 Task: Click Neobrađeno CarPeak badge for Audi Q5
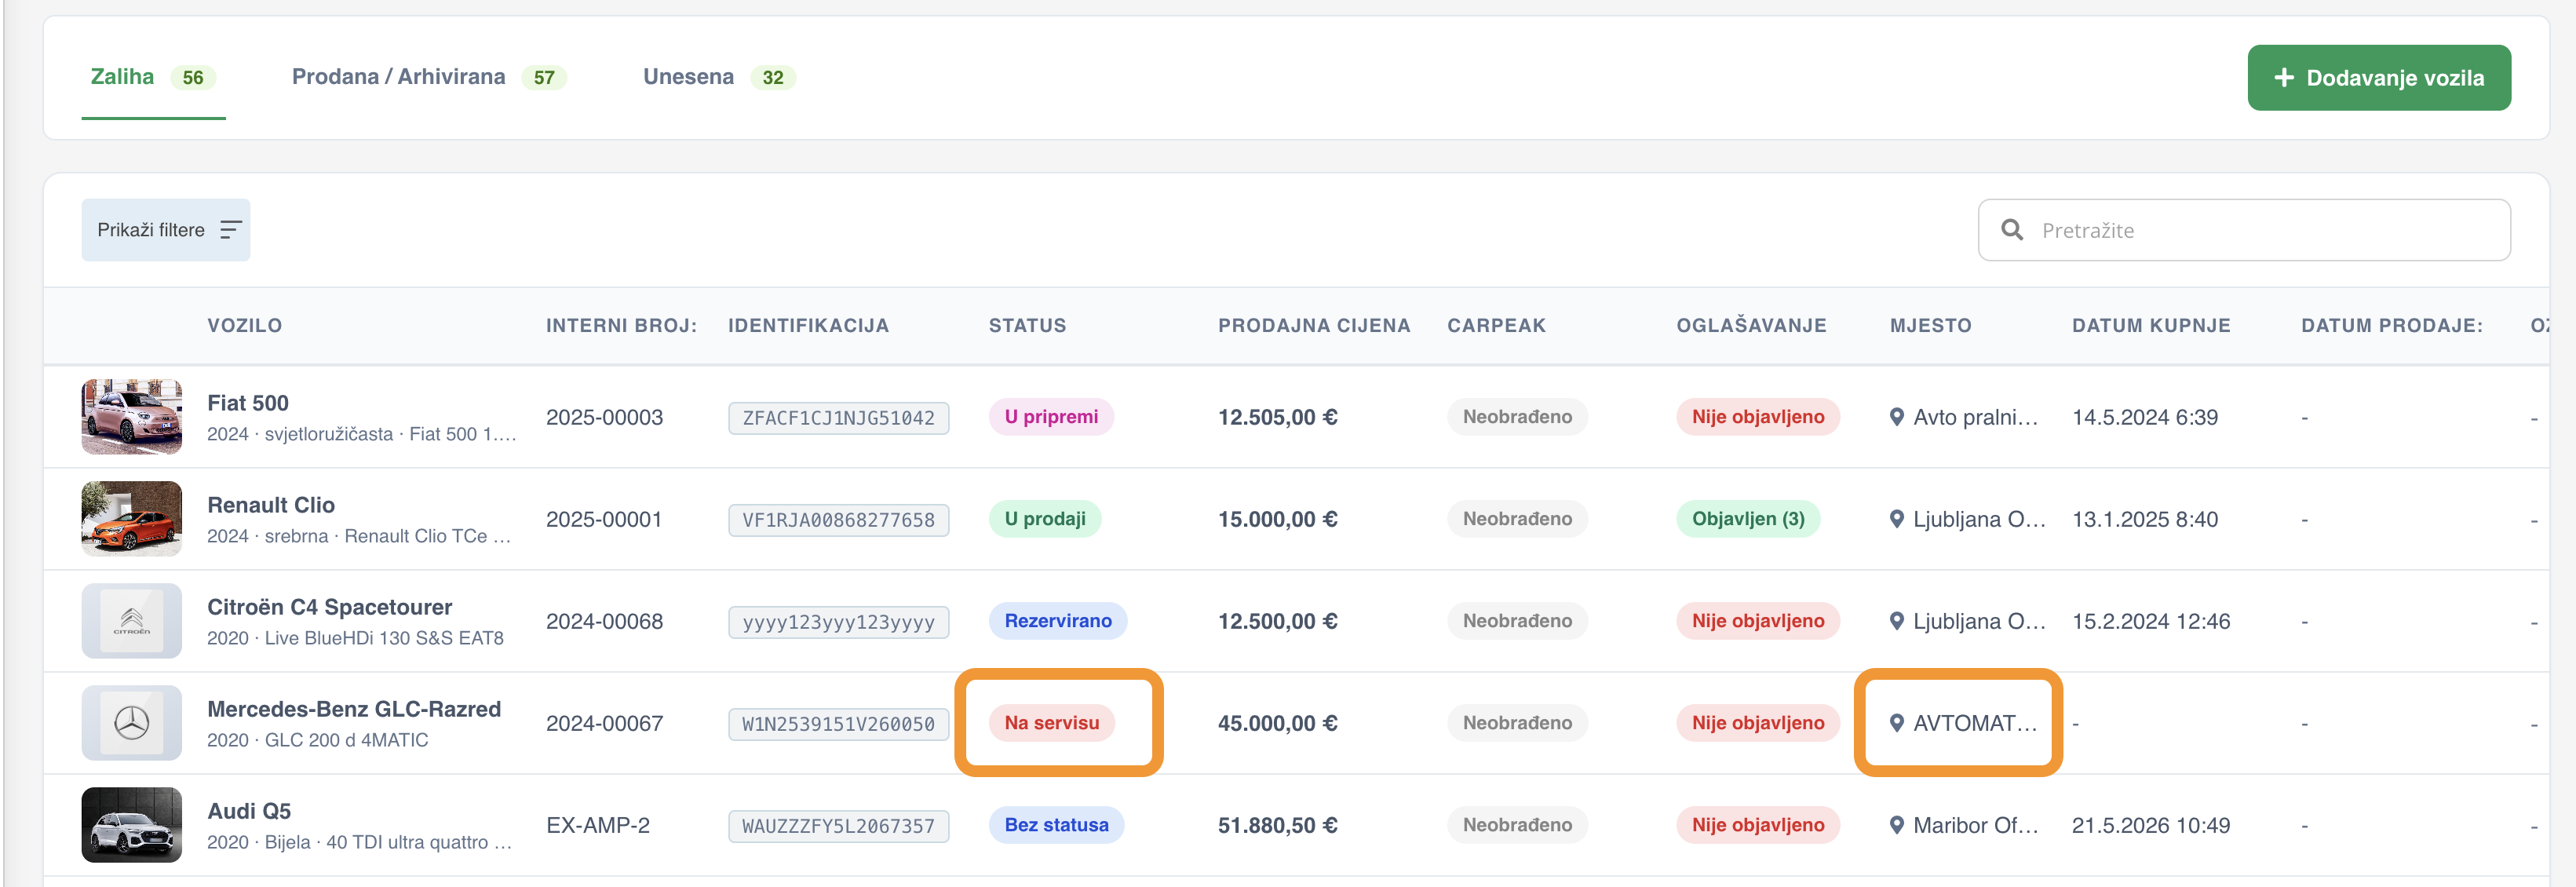pyautogui.click(x=1517, y=825)
